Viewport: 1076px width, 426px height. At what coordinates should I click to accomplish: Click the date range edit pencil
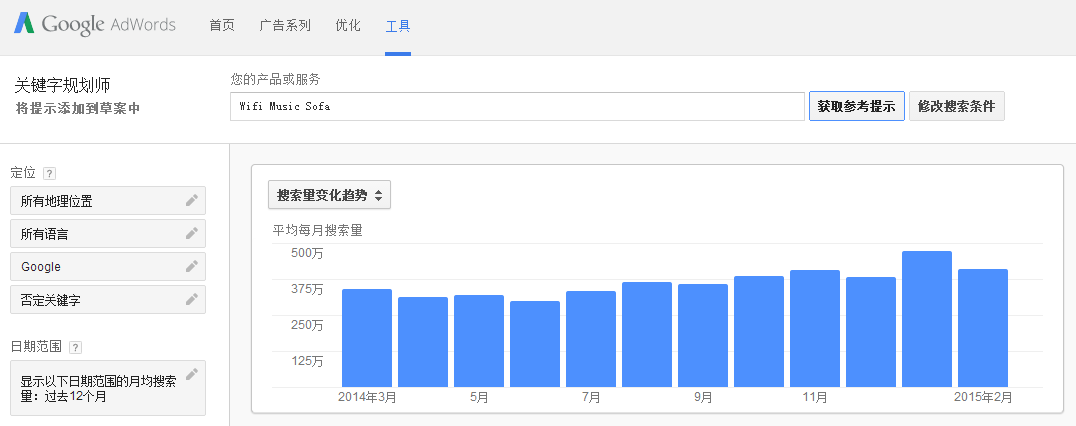pyautogui.click(x=192, y=374)
